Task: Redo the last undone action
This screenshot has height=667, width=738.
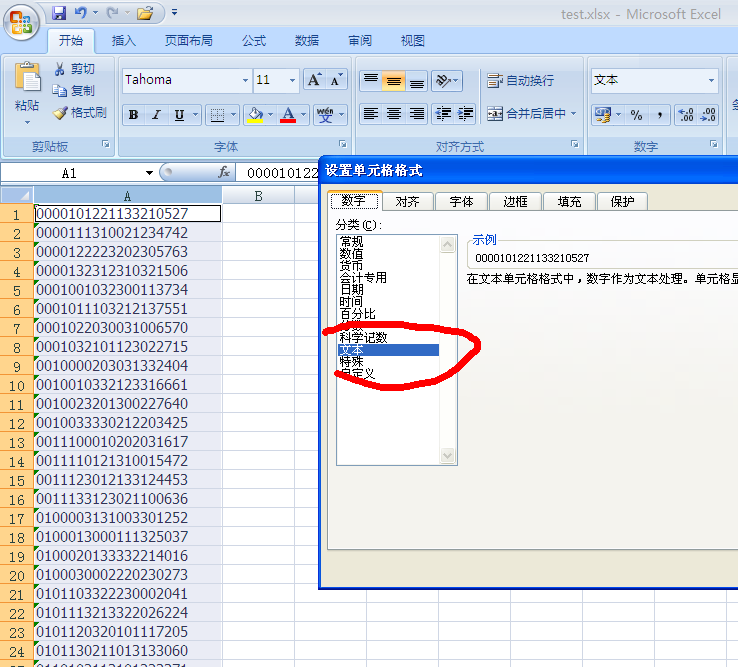Action: (113, 13)
